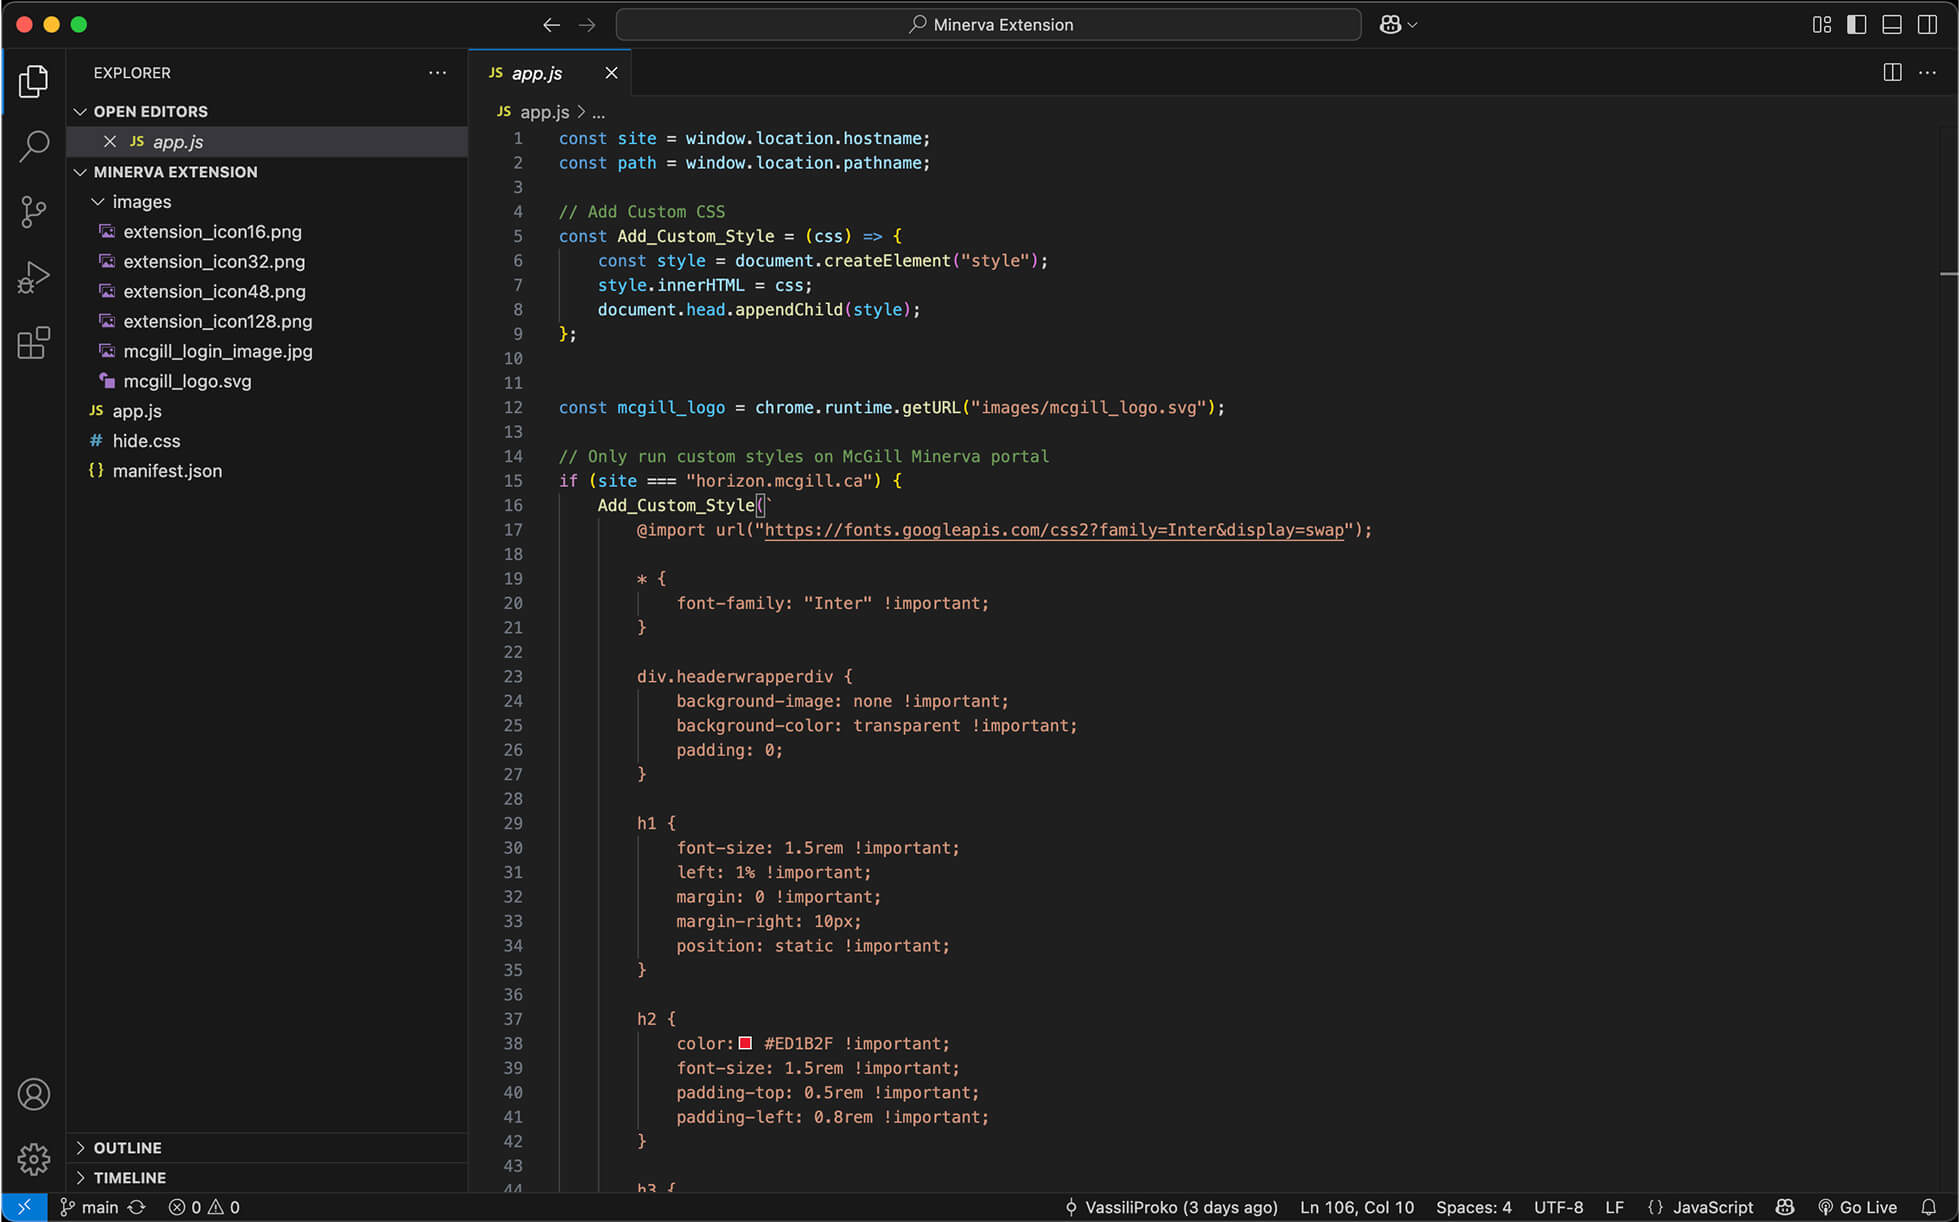Screen dimensions: 1959x1222
Task: Follow the Google Fonts URL link
Action: (x=1054, y=530)
